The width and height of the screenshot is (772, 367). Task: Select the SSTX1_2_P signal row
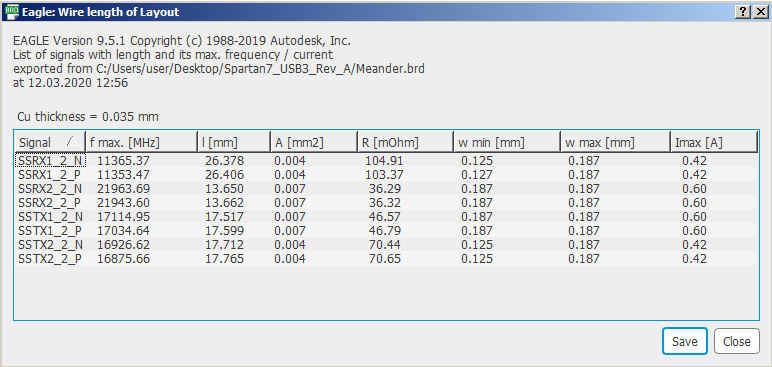coord(386,231)
